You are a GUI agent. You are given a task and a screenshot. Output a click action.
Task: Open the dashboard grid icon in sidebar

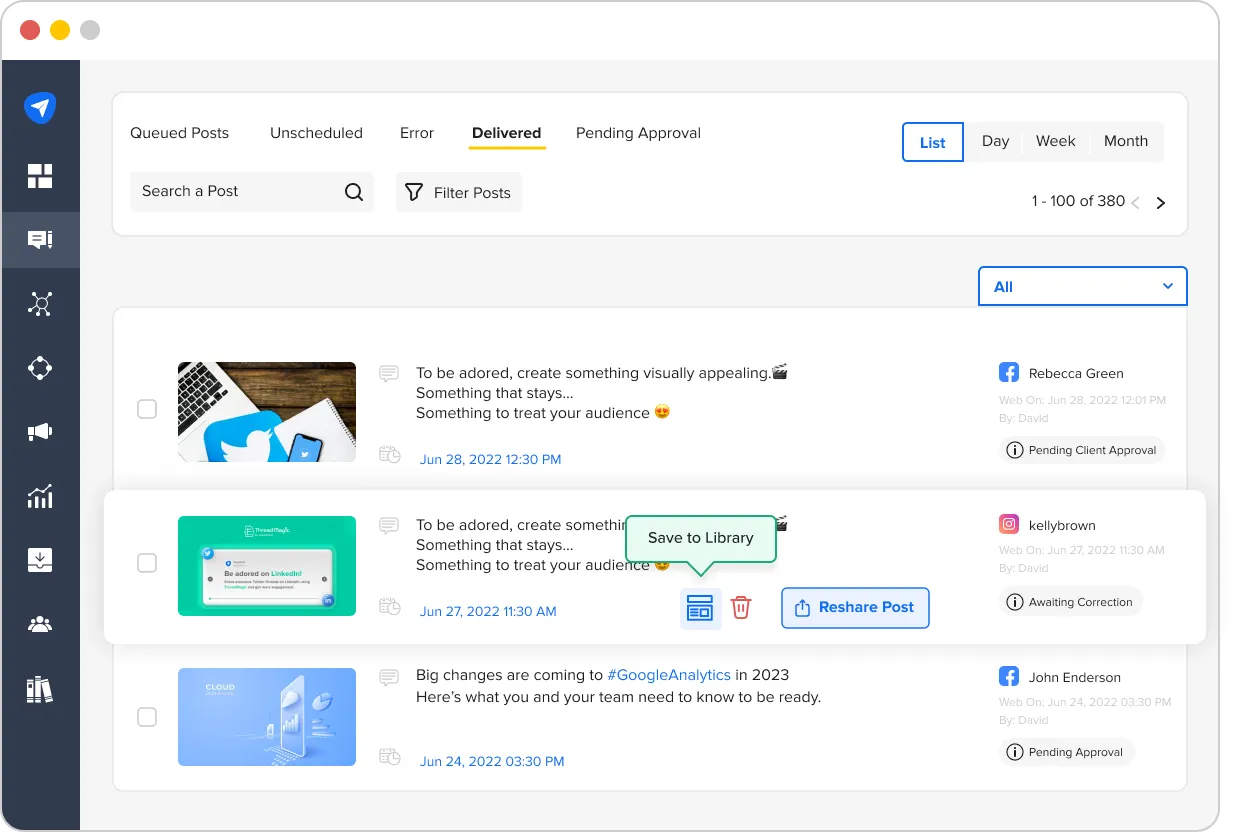click(40, 177)
